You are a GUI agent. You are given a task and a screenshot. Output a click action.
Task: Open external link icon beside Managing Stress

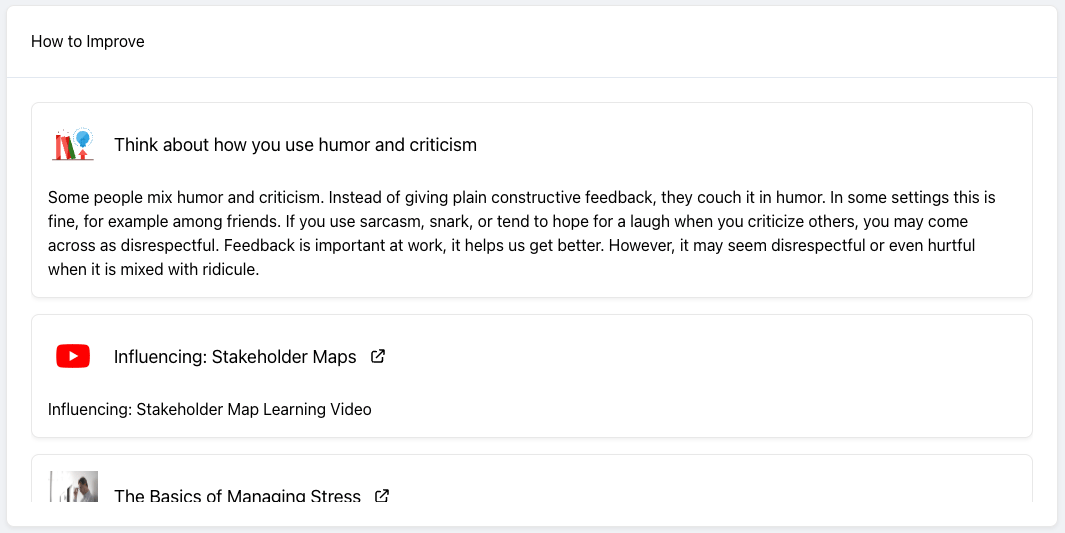[x=382, y=496]
